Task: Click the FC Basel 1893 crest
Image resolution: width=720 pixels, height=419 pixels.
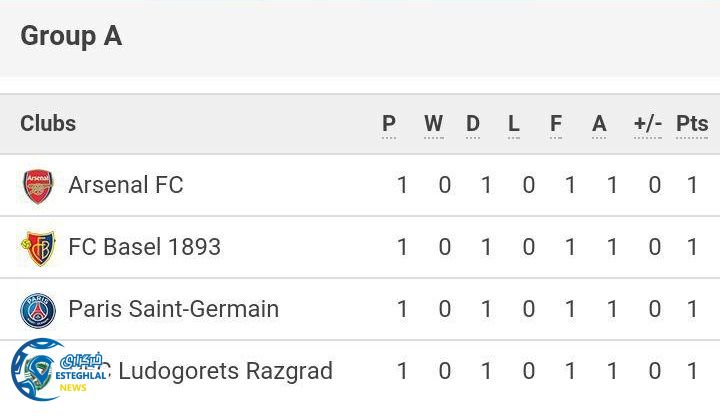Action: pyautogui.click(x=38, y=248)
